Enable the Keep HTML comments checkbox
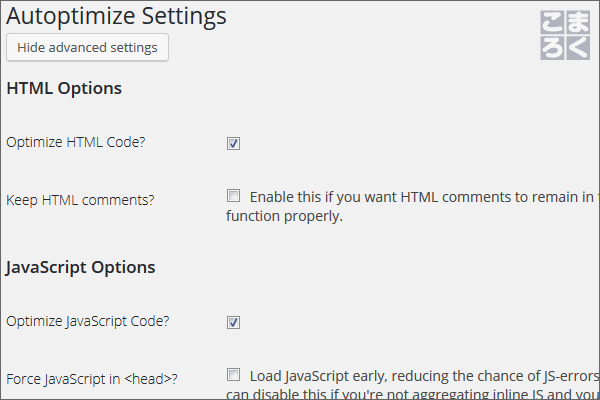This screenshot has width=600, height=400. pyautogui.click(x=233, y=196)
